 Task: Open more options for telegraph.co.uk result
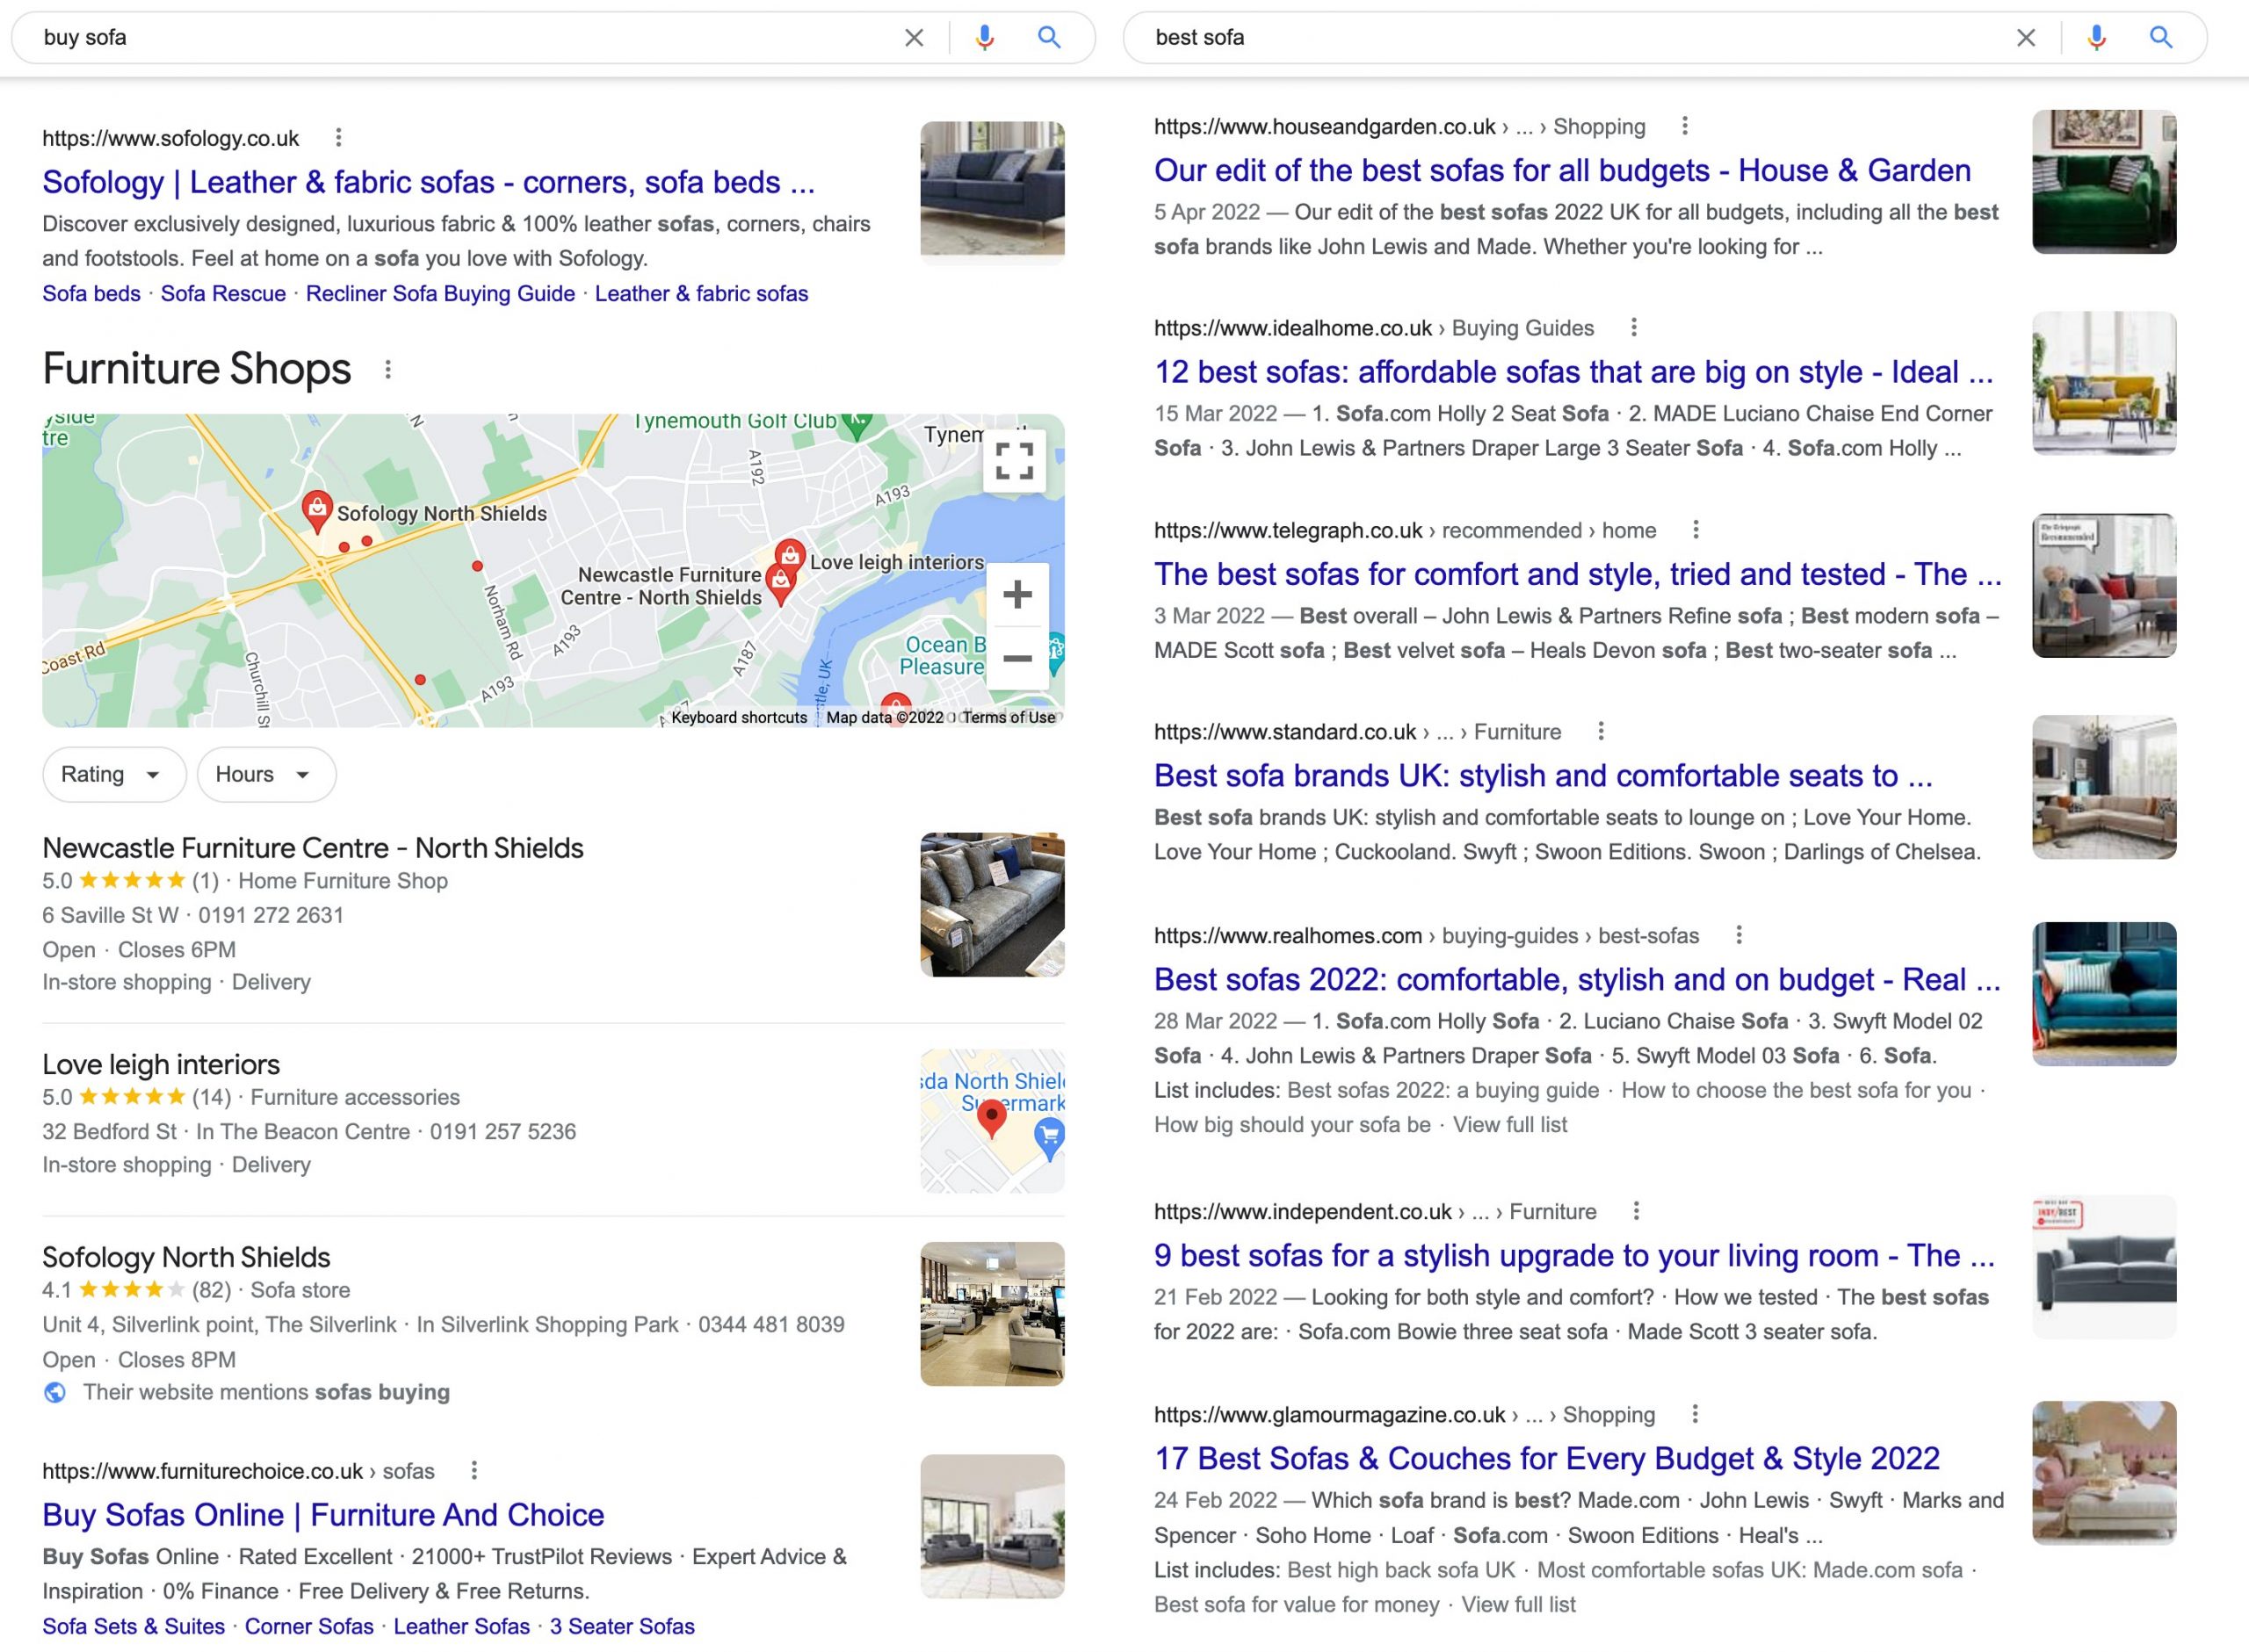(1695, 530)
